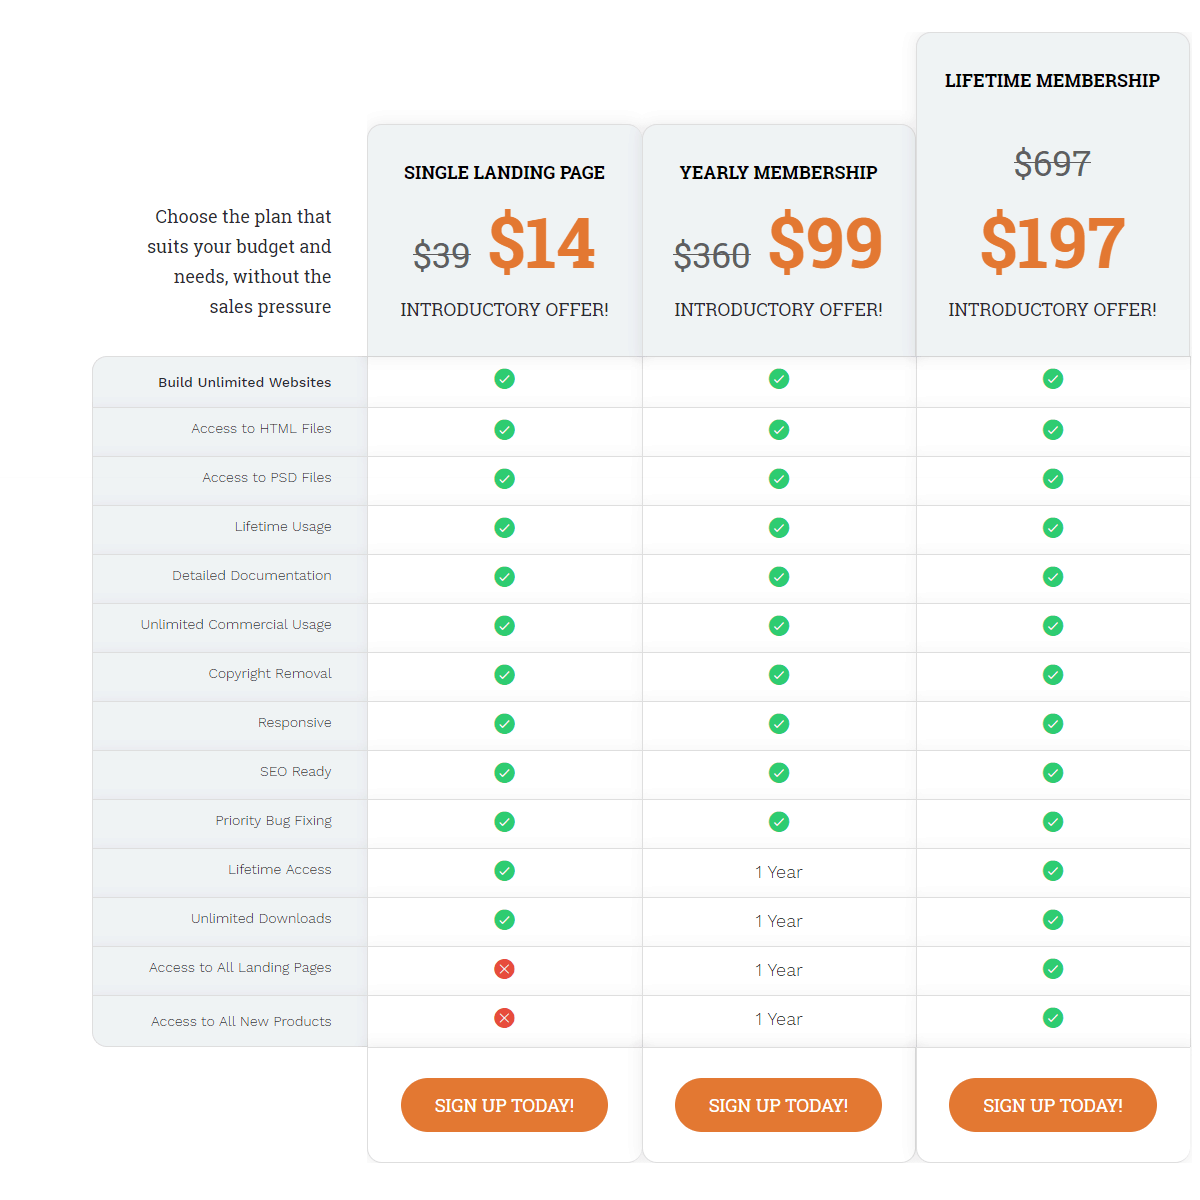Select the checkmark for Copyright Removal in Single Landing Page
The width and height of the screenshot is (1200, 1200).
504,674
